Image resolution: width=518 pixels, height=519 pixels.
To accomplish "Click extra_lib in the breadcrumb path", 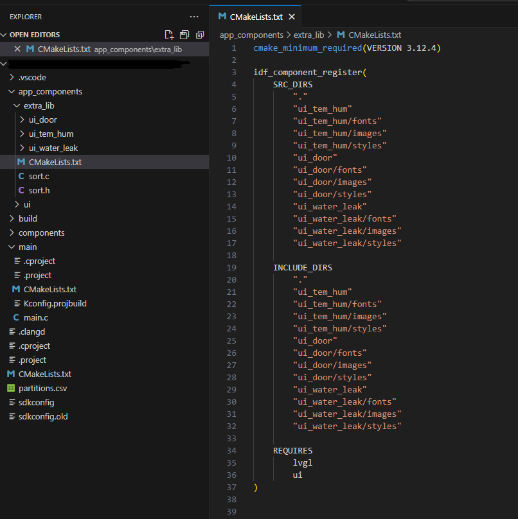I will coord(309,35).
